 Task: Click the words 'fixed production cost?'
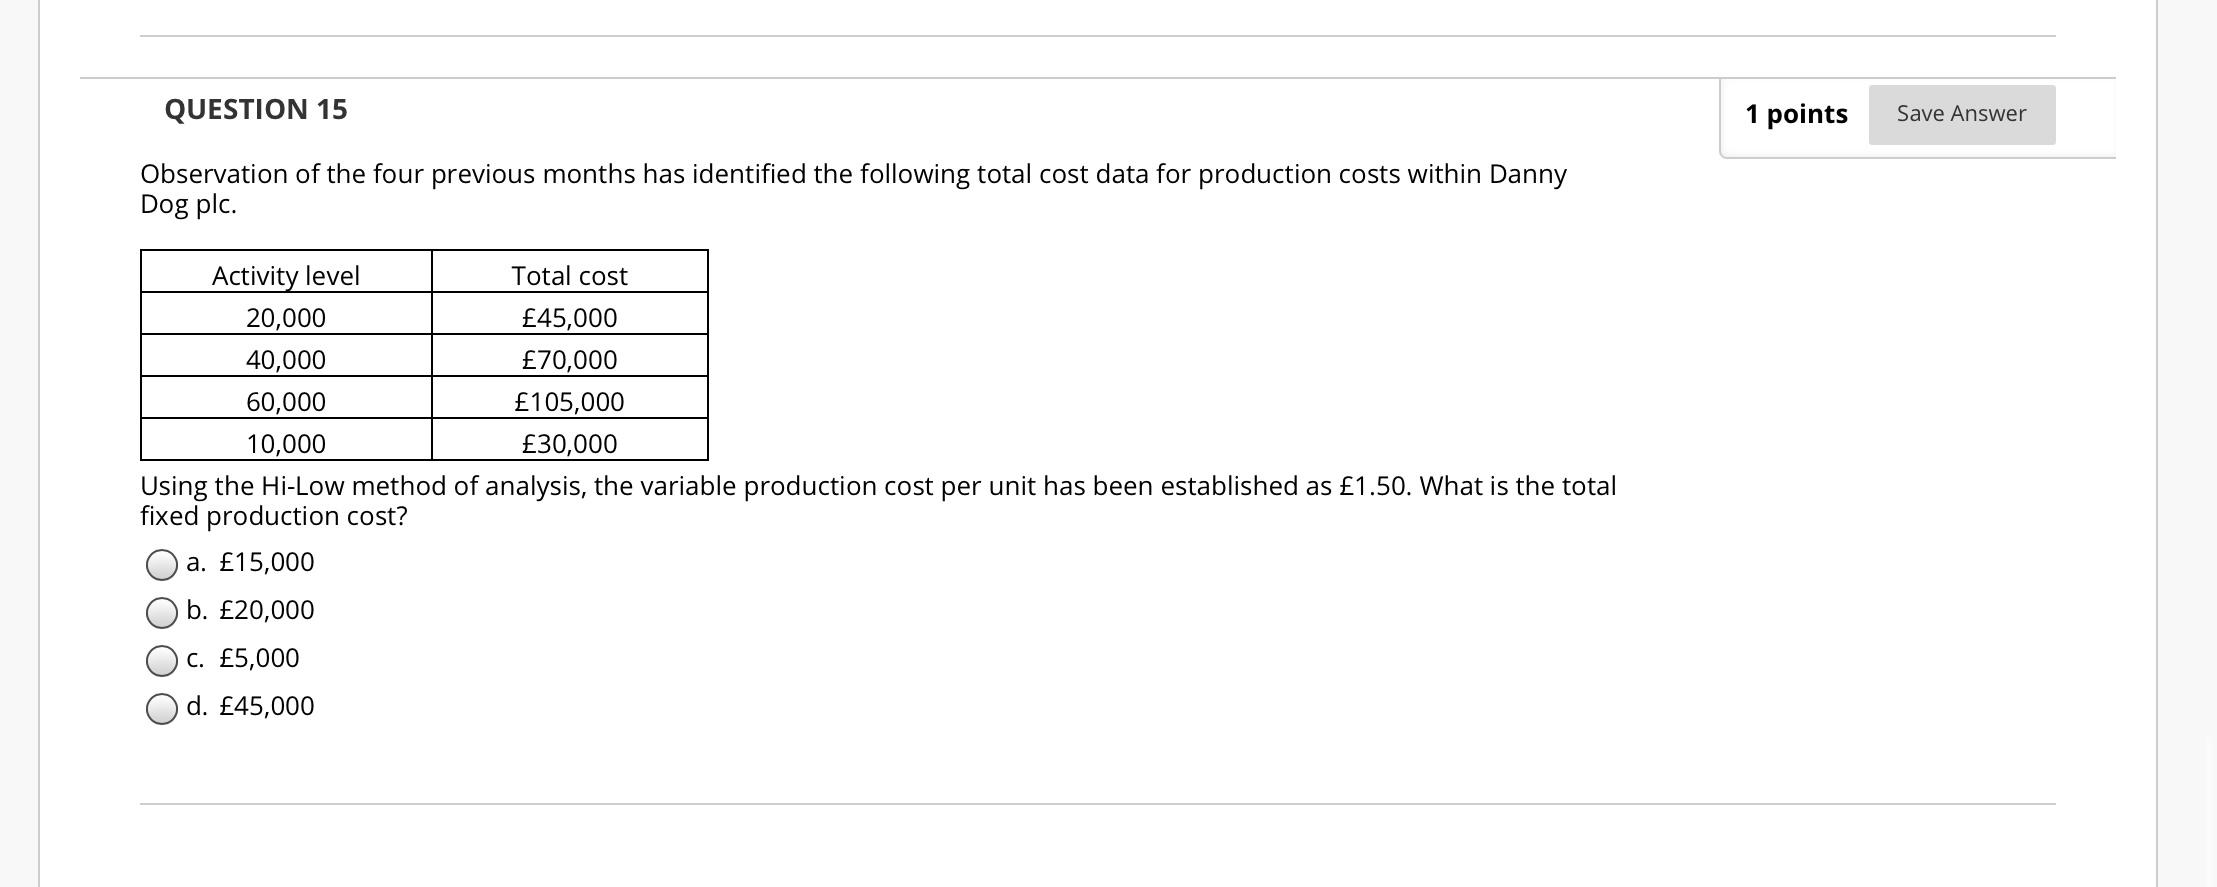[x=274, y=517]
